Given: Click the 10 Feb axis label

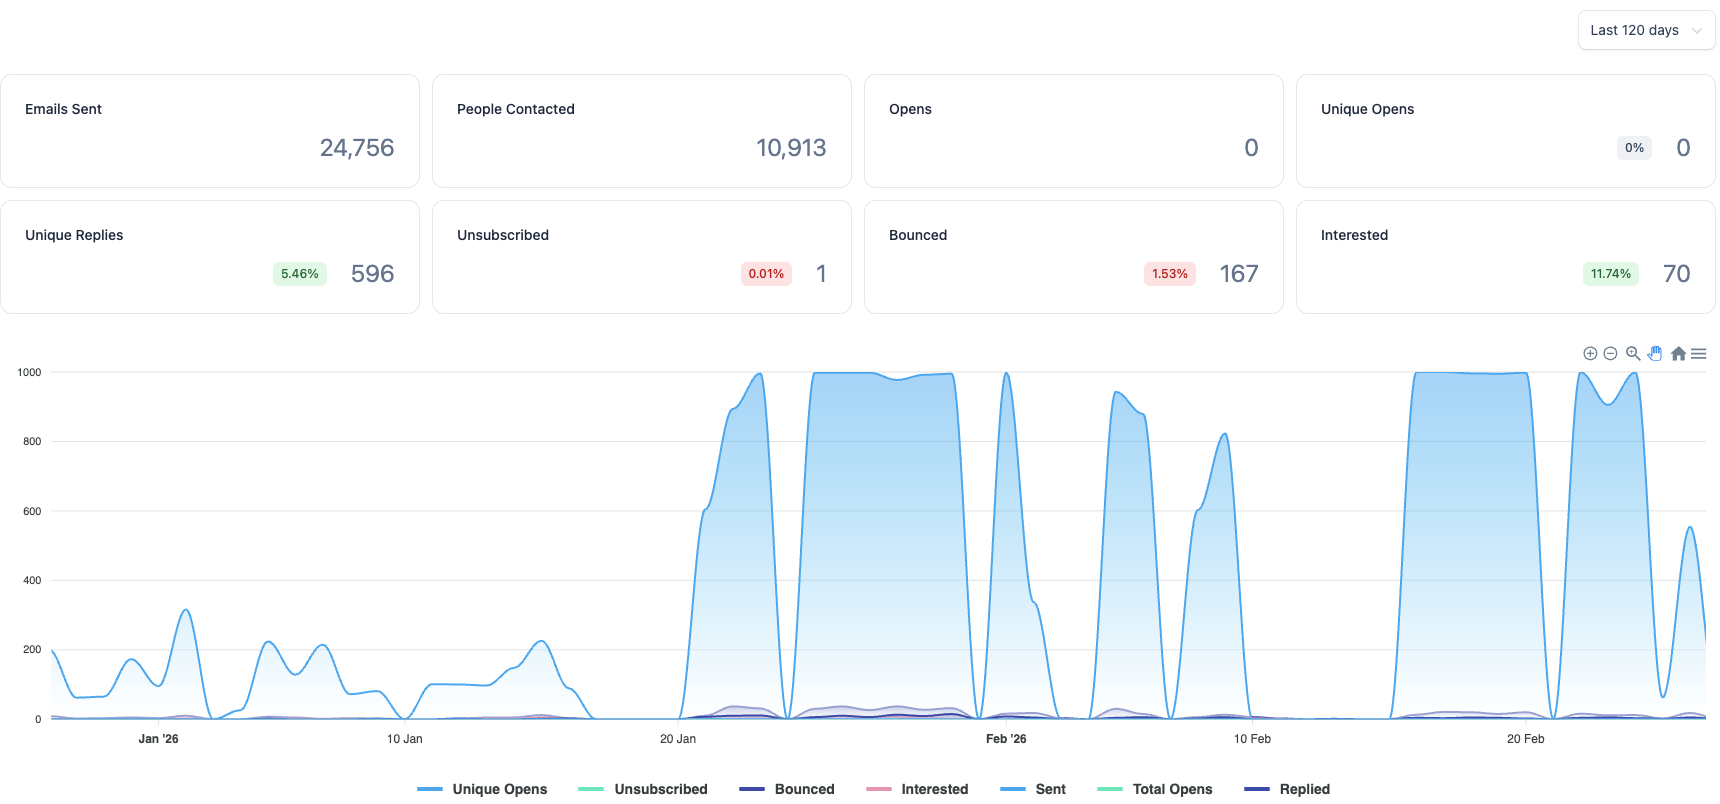Looking at the screenshot, I should (1252, 739).
